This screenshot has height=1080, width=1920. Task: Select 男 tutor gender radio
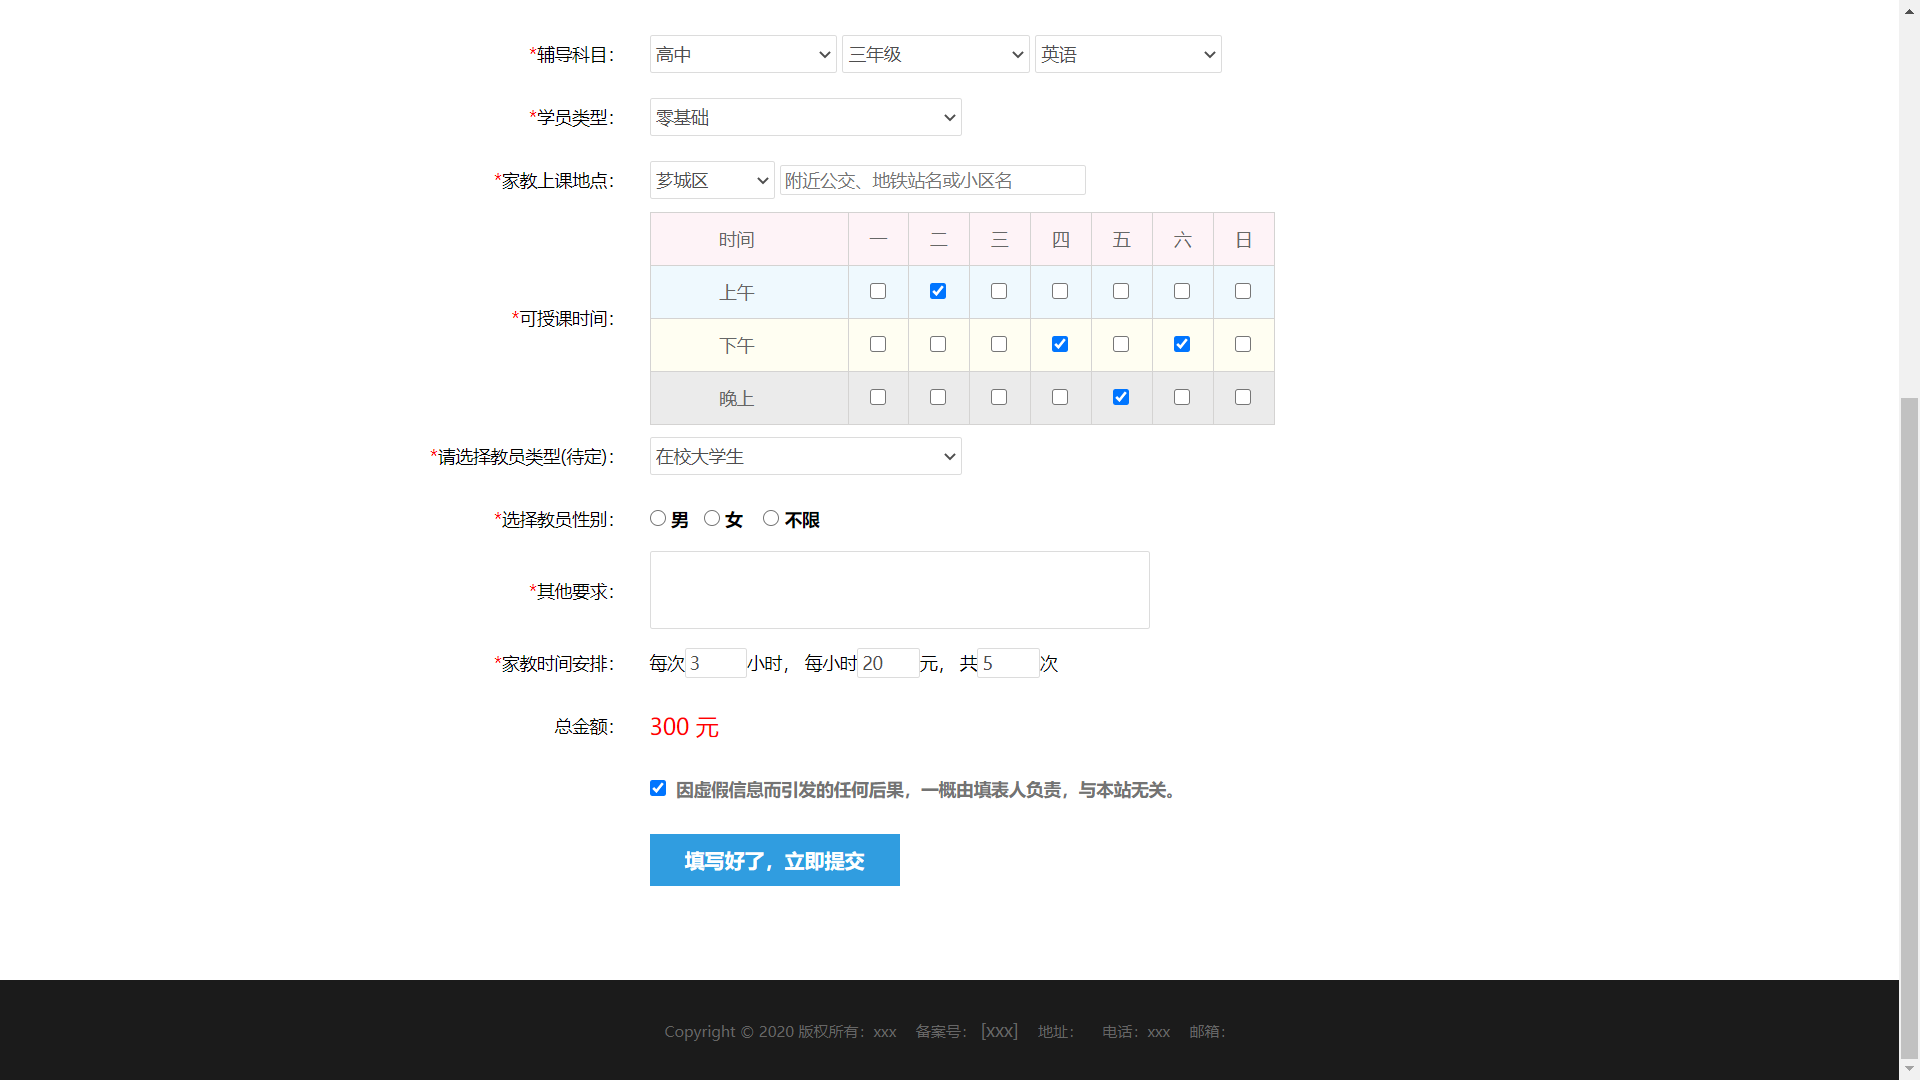pos(658,518)
